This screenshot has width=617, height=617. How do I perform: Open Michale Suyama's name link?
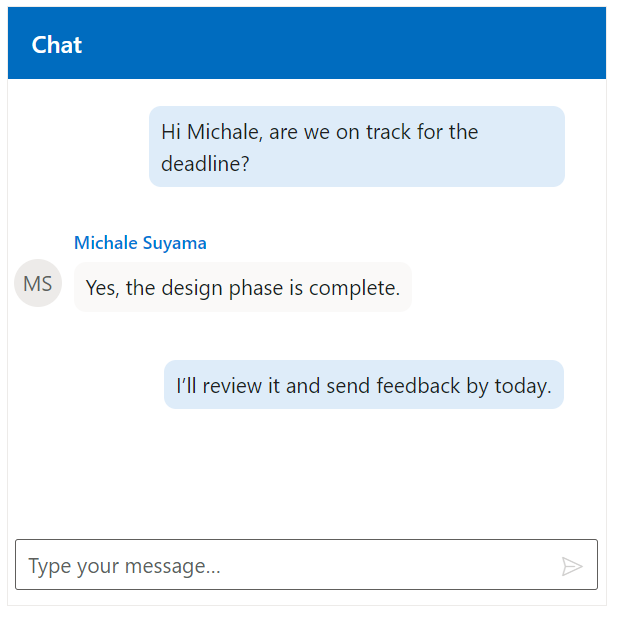[x=140, y=243]
